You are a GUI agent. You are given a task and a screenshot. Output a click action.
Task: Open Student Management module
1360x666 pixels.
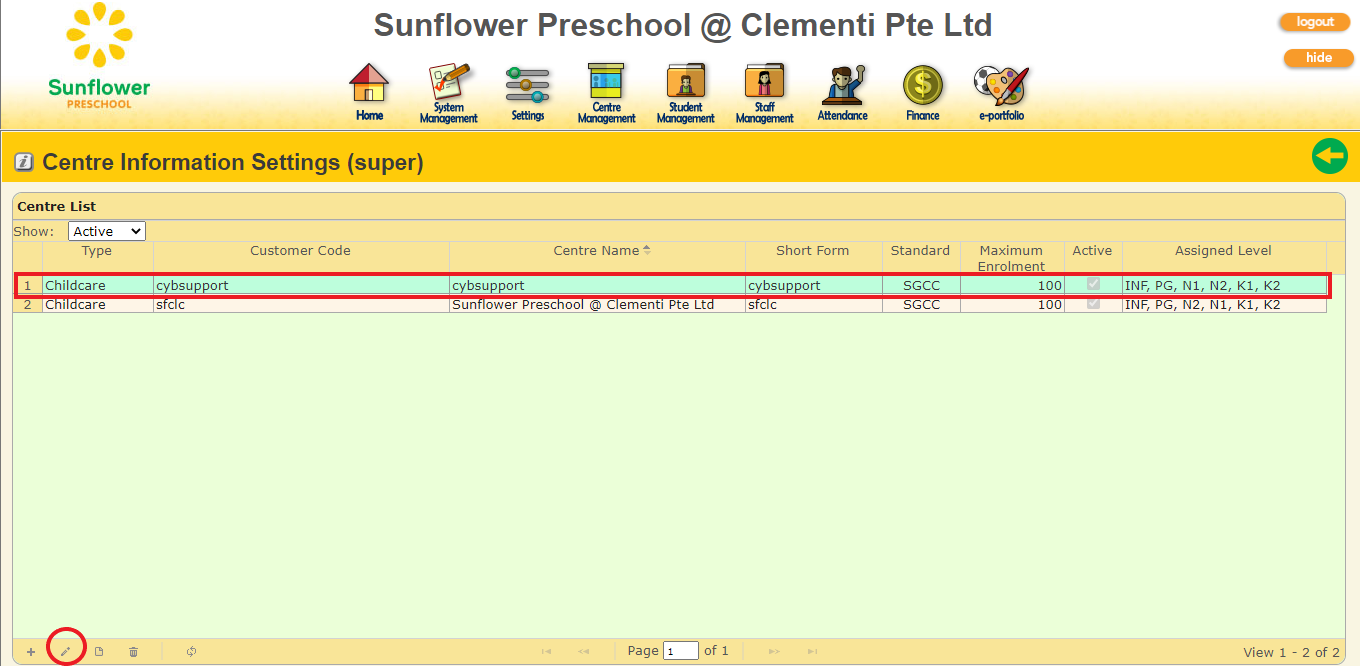click(685, 93)
